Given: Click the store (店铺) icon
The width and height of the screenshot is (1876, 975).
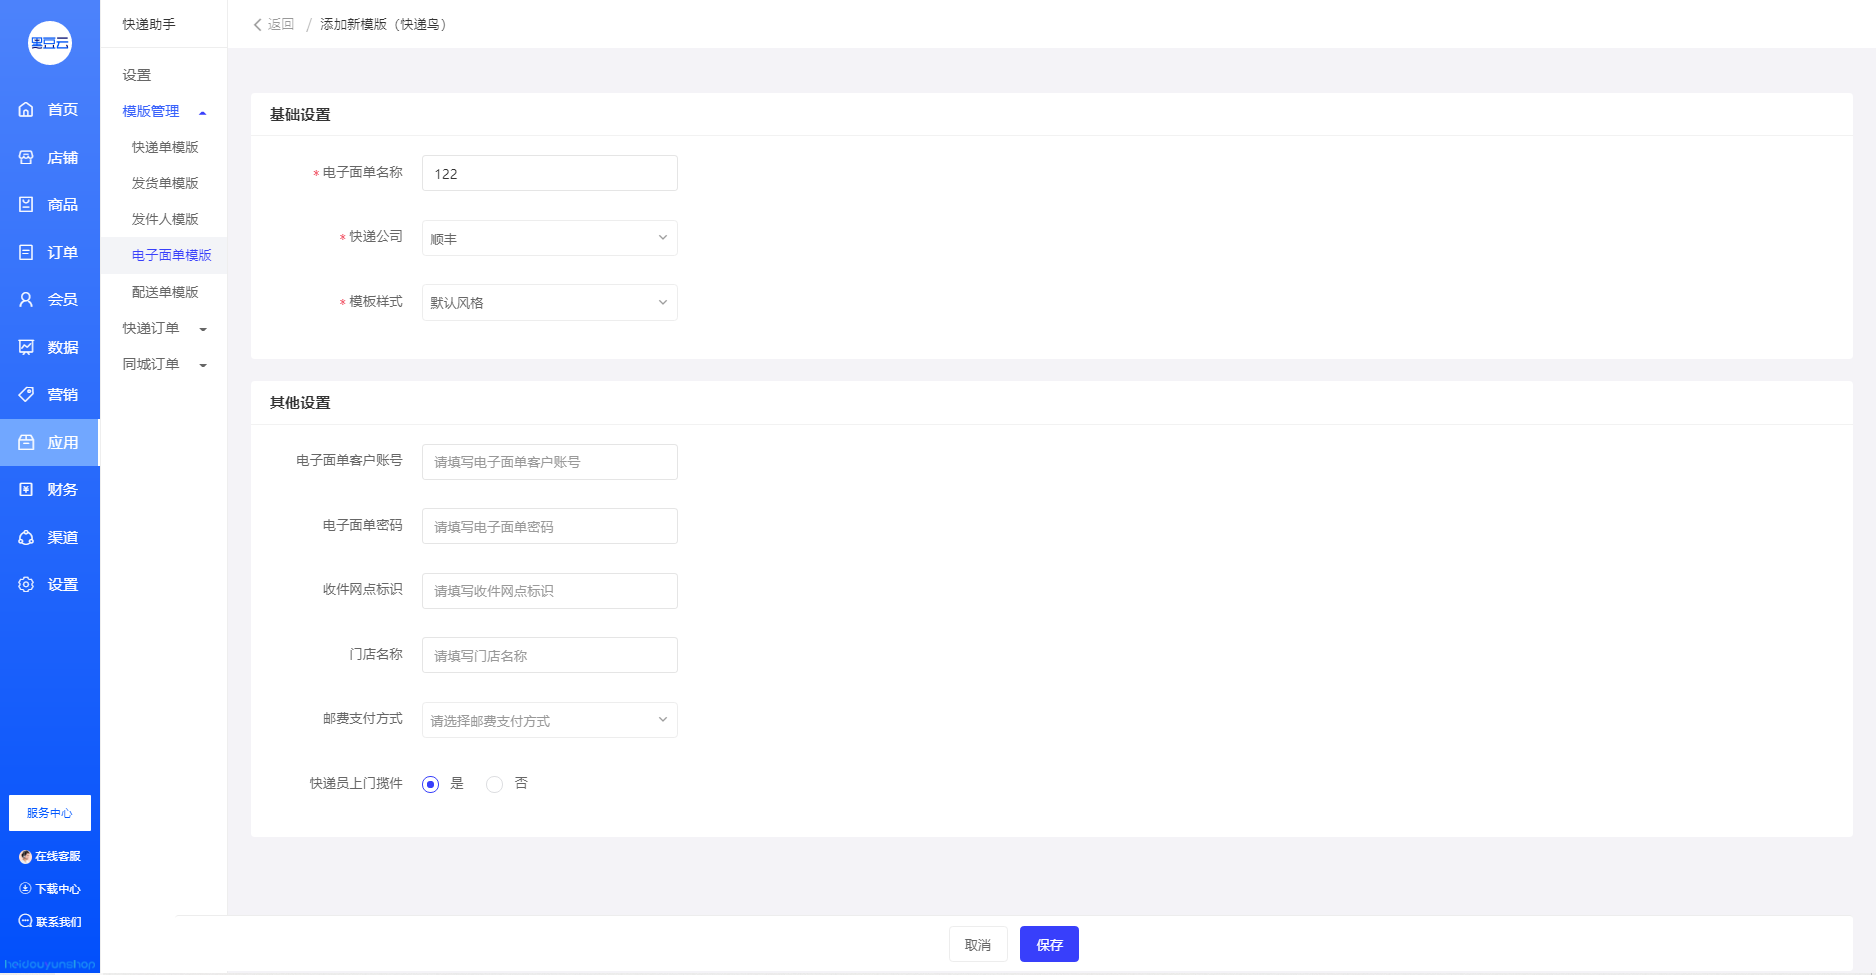Looking at the screenshot, I should (x=26, y=158).
